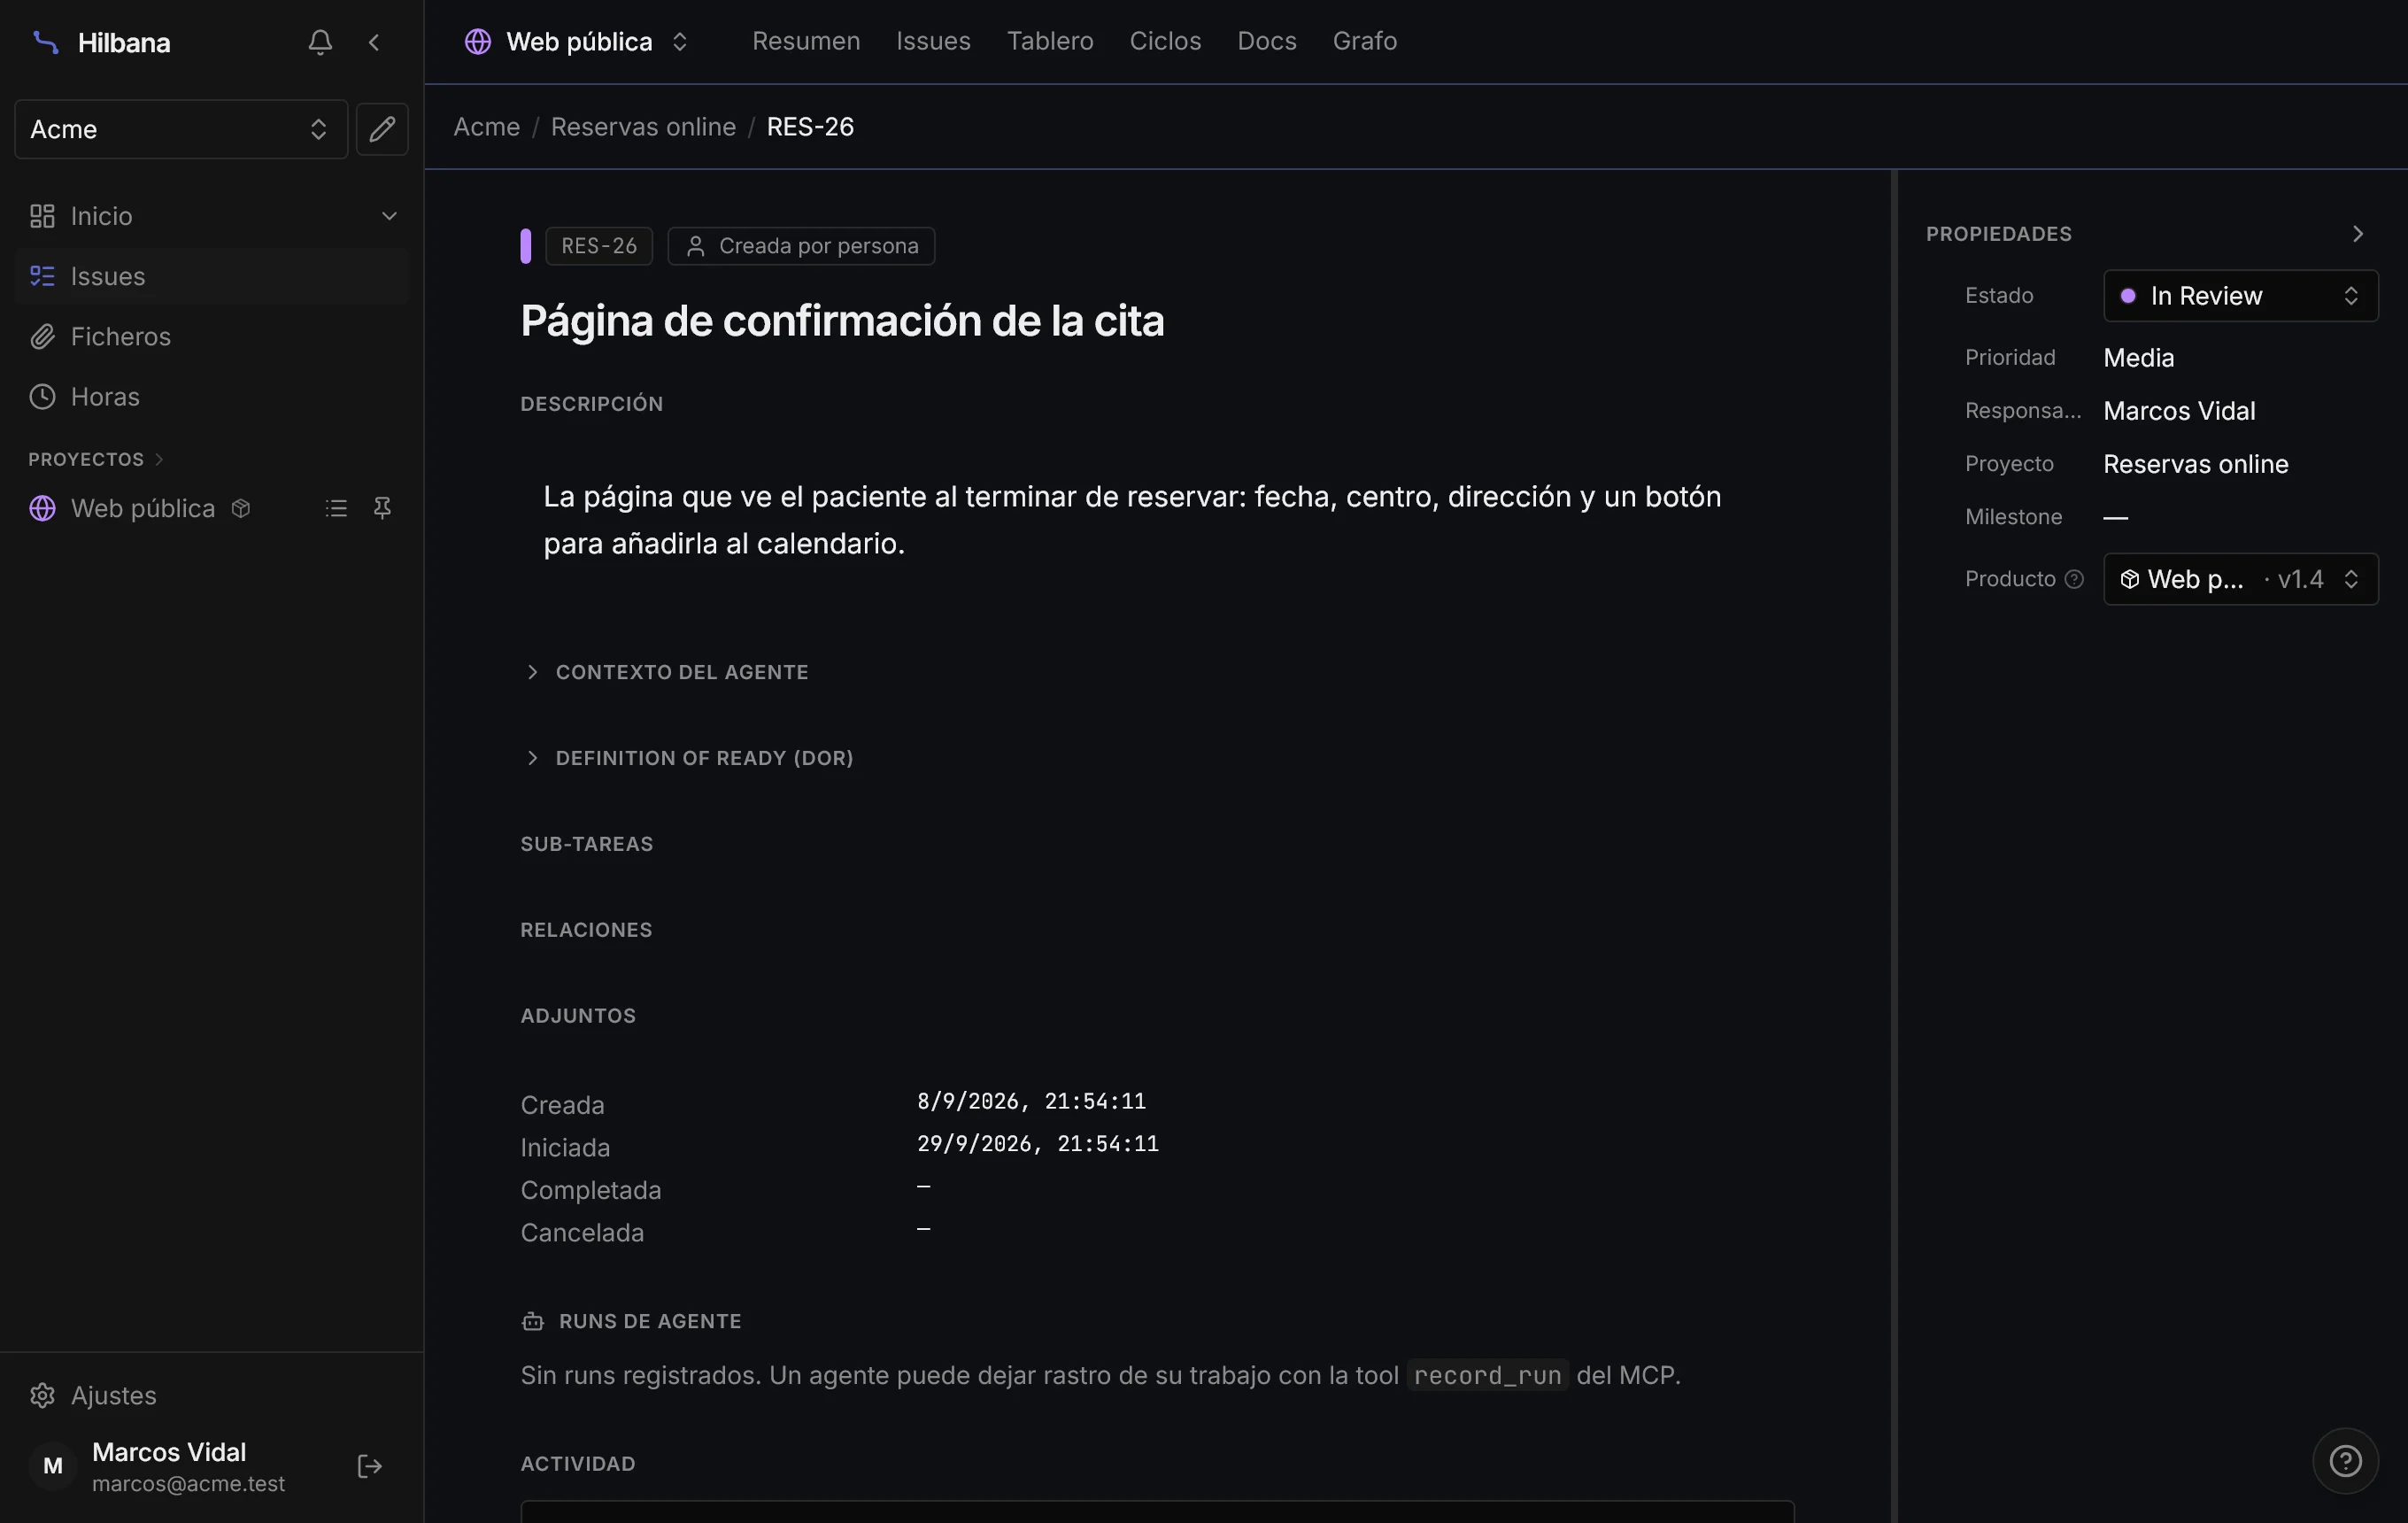Click the Creada por persona badge

point(801,246)
